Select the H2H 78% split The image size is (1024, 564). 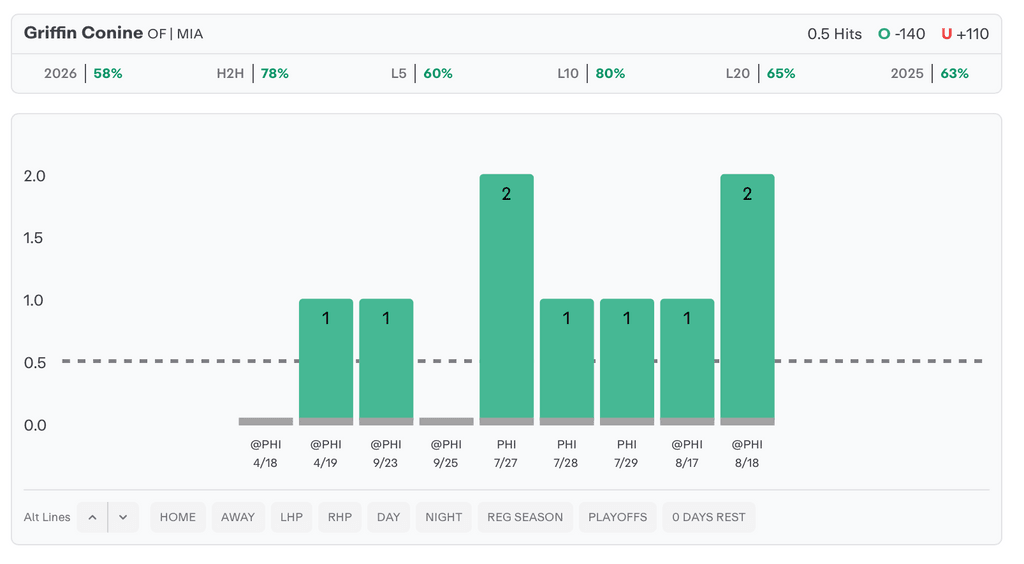(x=252, y=73)
